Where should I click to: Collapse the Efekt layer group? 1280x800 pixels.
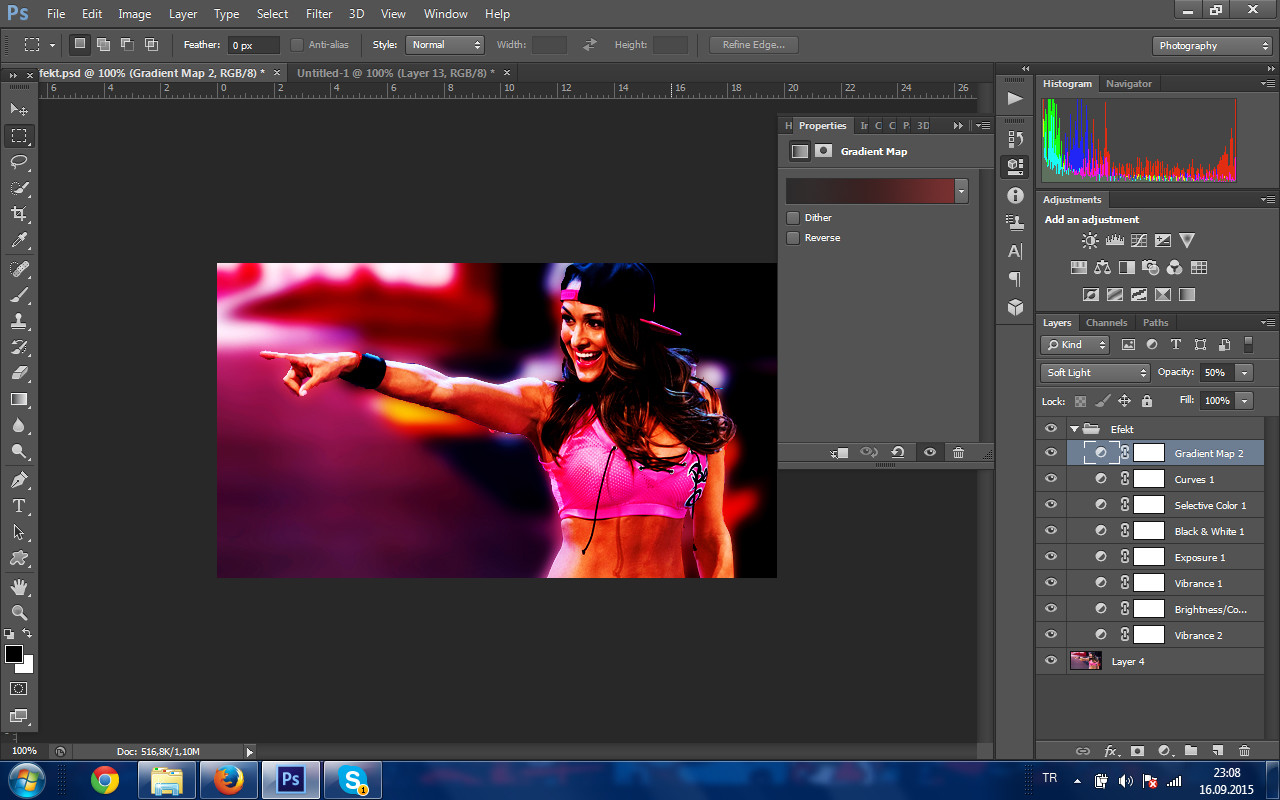point(1075,429)
